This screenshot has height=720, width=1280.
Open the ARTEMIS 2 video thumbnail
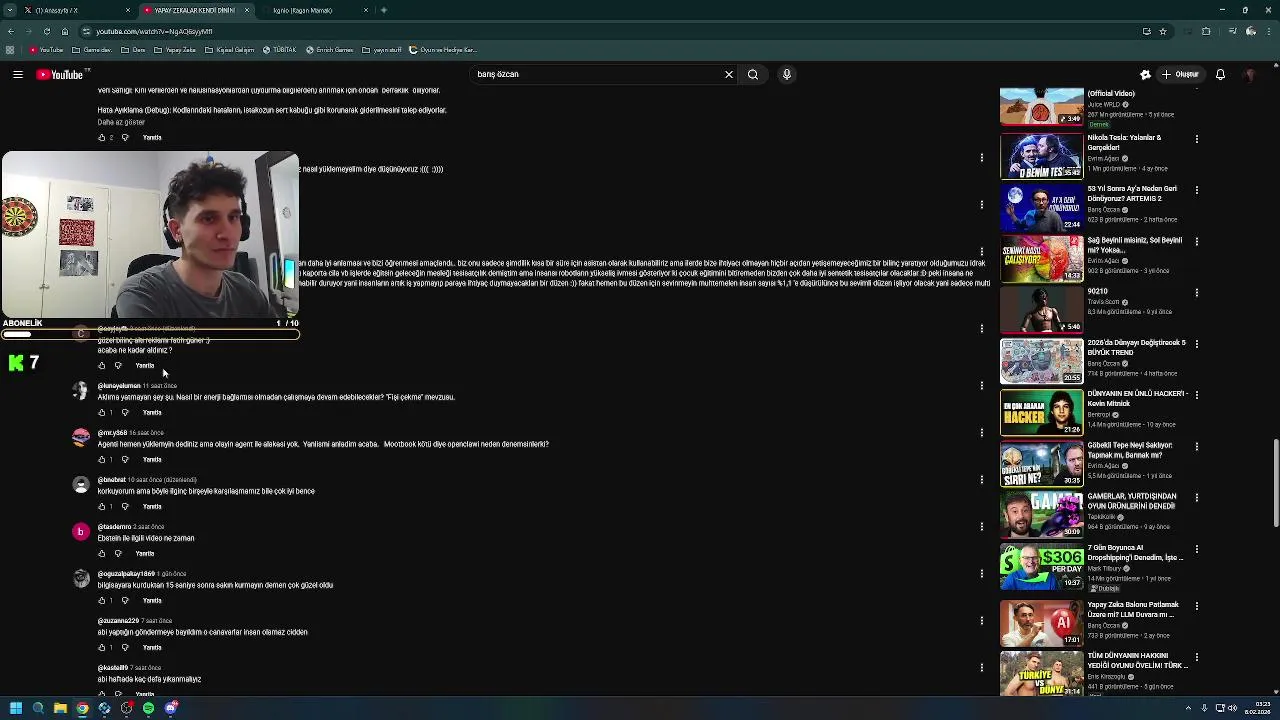(x=1041, y=207)
